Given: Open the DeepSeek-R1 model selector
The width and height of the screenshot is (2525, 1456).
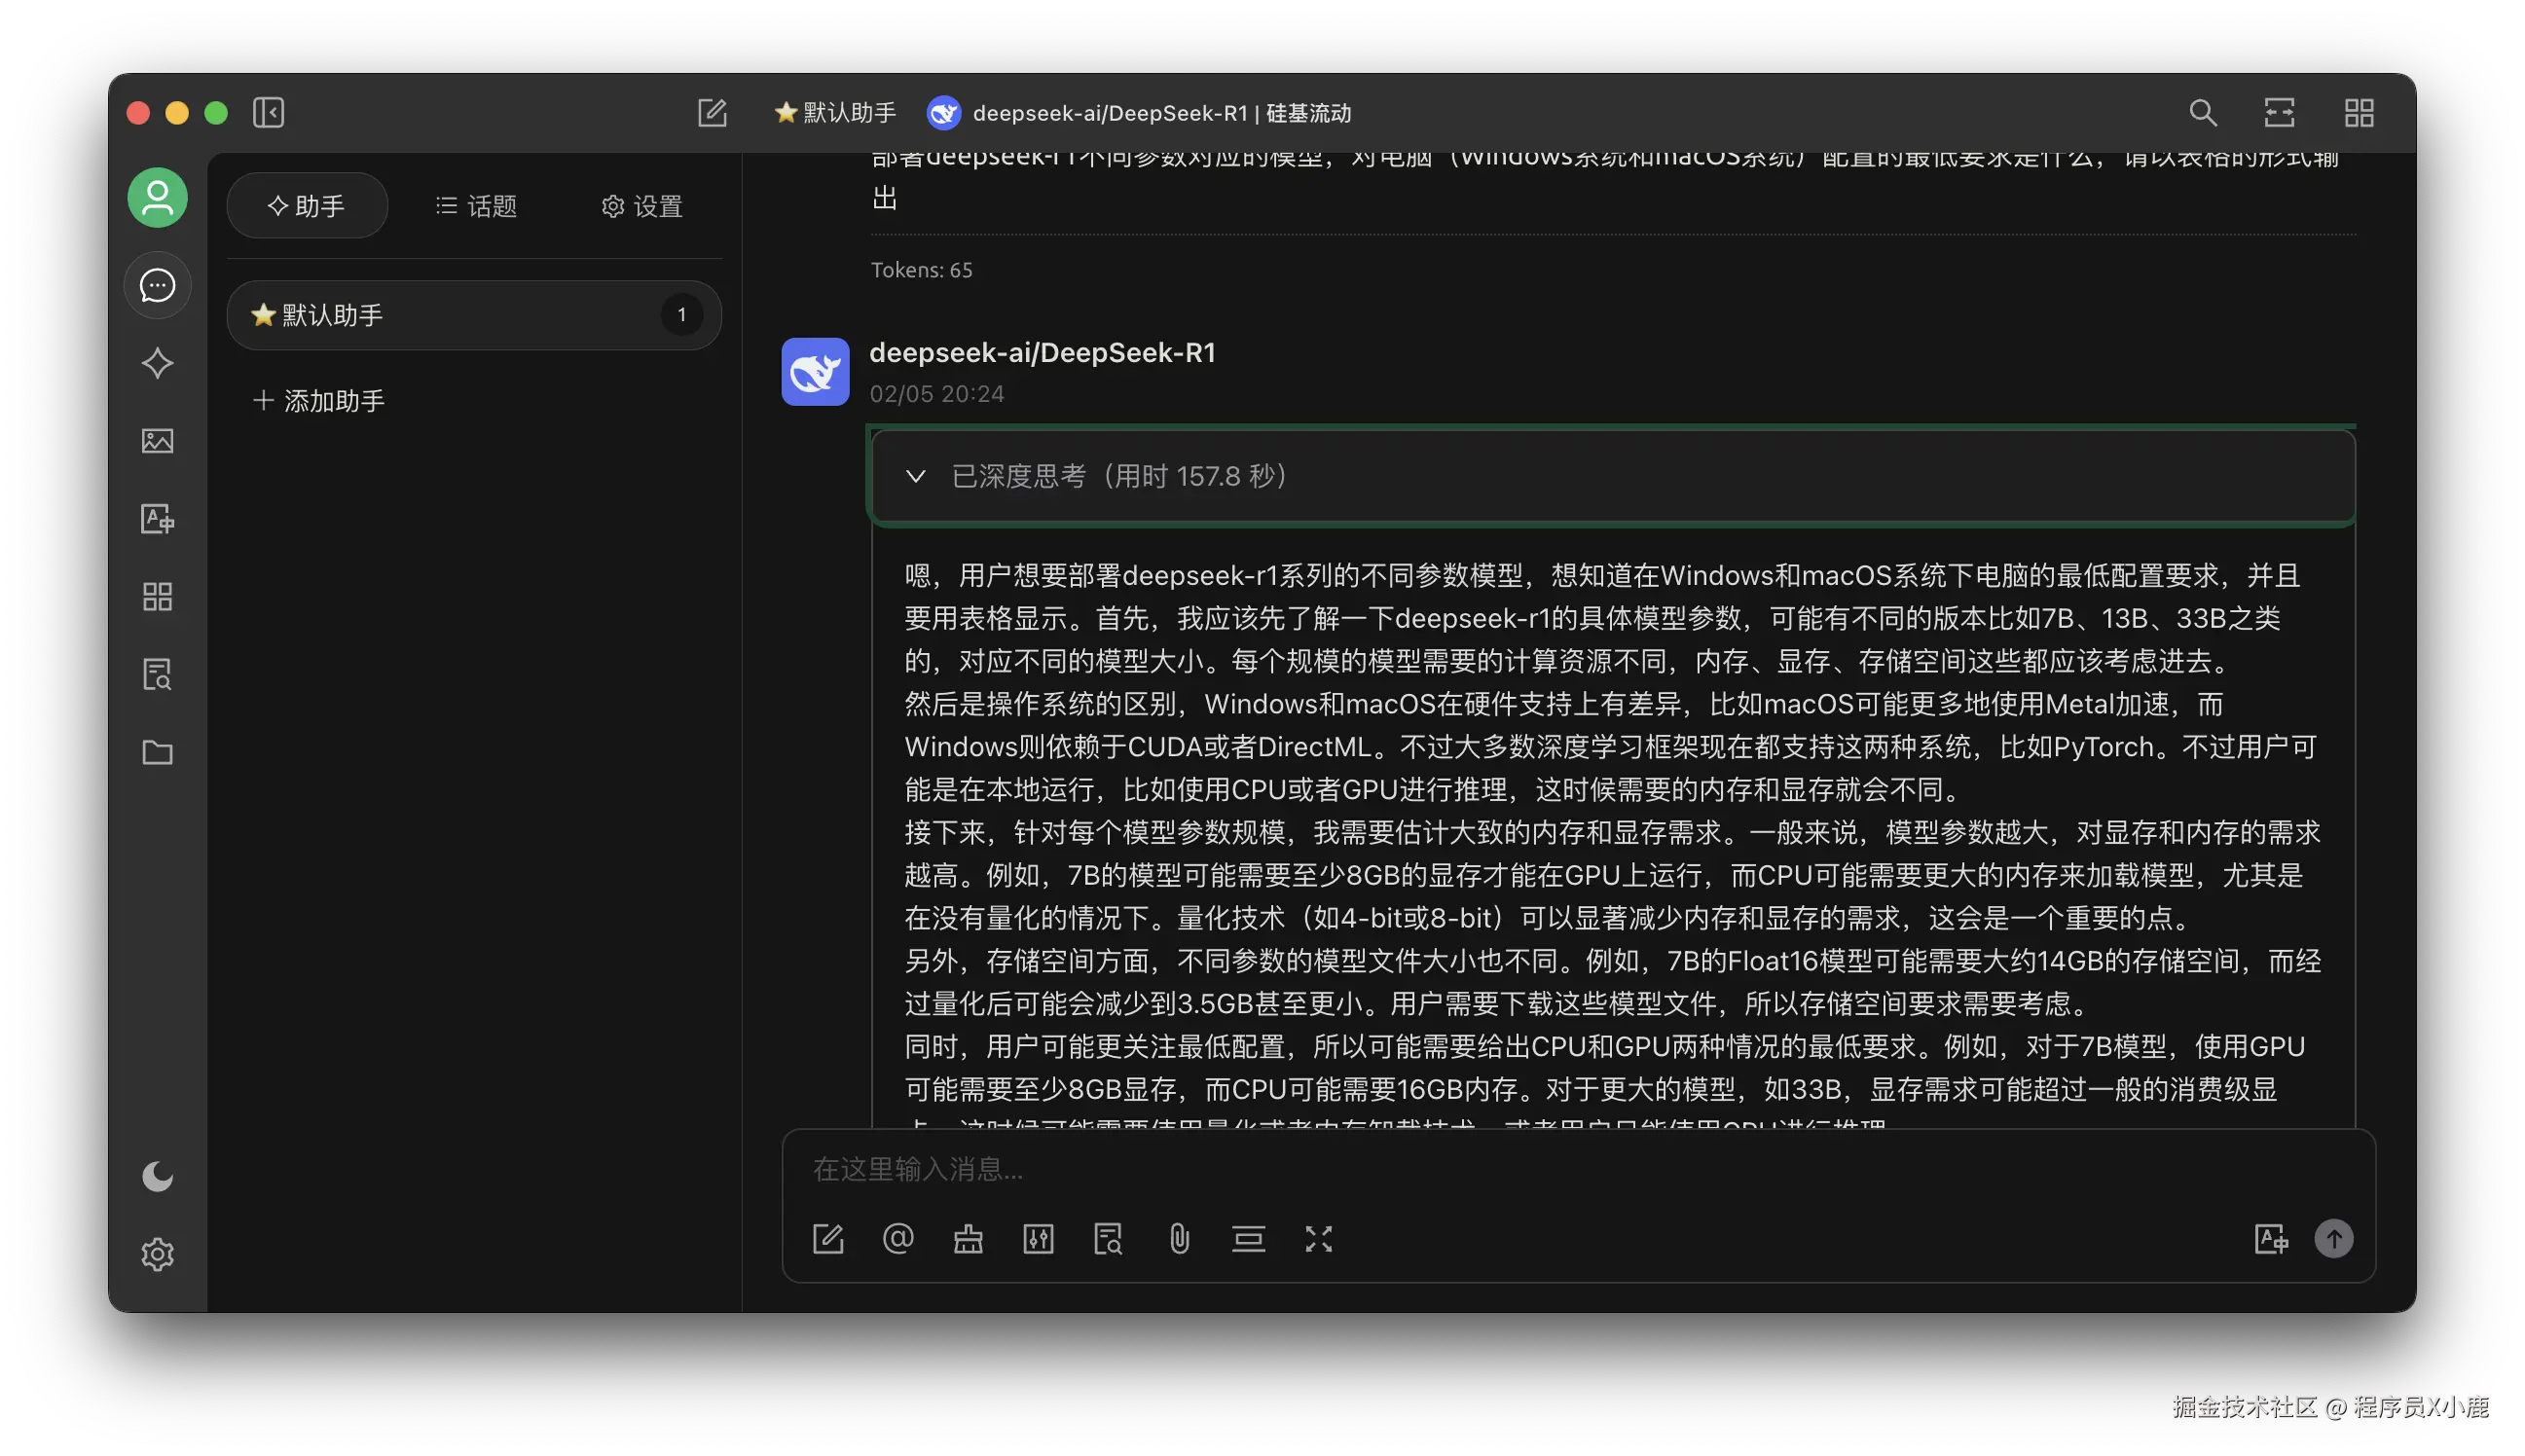Looking at the screenshot, I should 1140,113.
